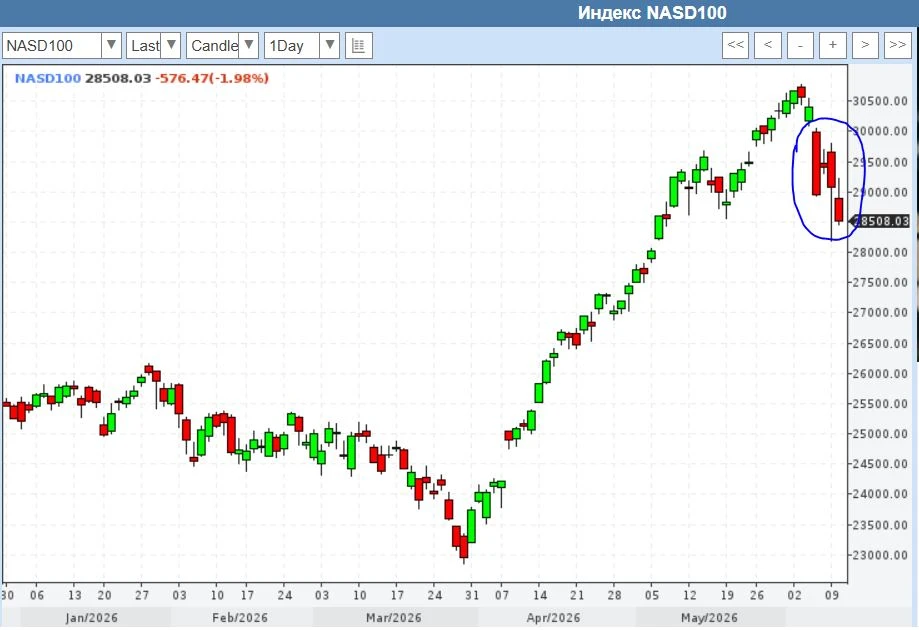Screen dimensions: 919x630
Task: Select the Jan/2026 month on timeline
Action: click(x=91, y=618)
